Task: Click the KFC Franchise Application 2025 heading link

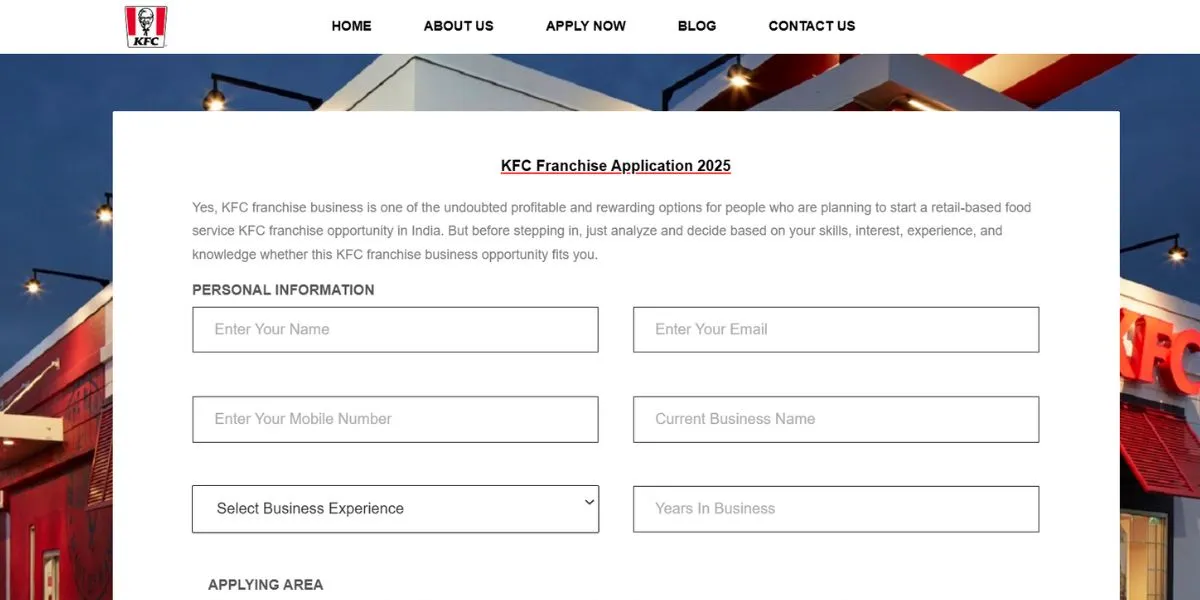Action: pos(615,165)
